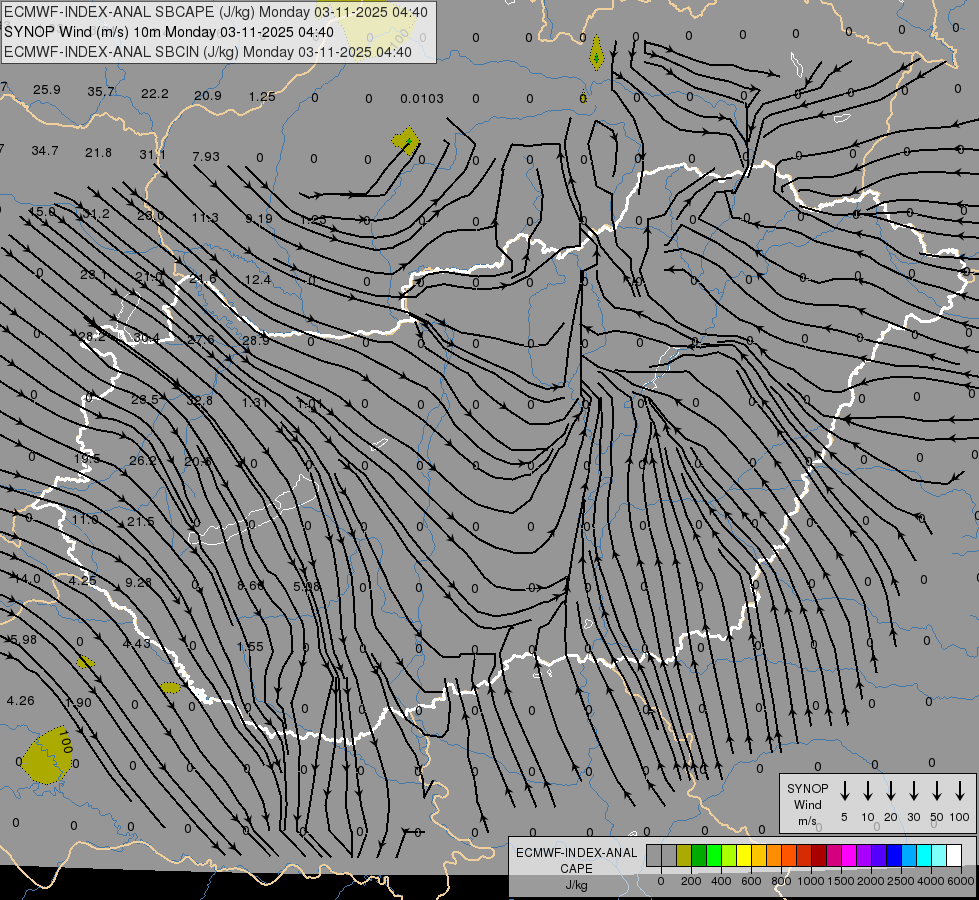Click the map value 9.28

pos(139,582)
